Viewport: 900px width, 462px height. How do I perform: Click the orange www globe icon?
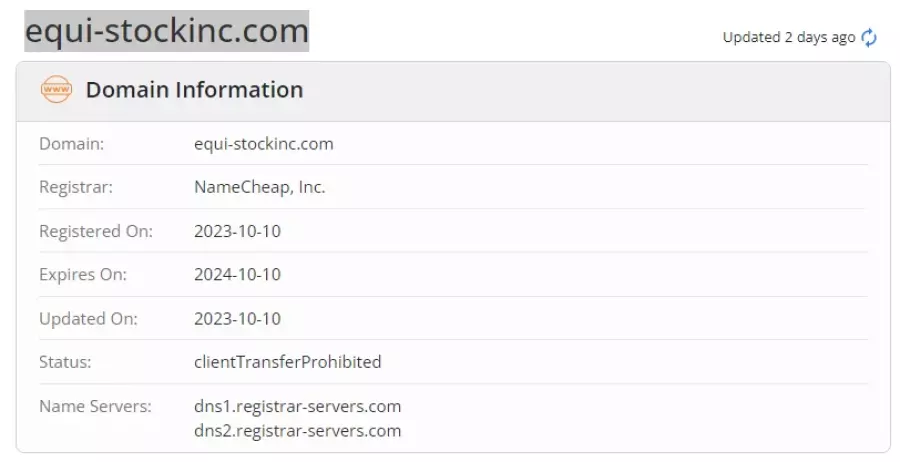pyautogui.click(x=56, y=90)
